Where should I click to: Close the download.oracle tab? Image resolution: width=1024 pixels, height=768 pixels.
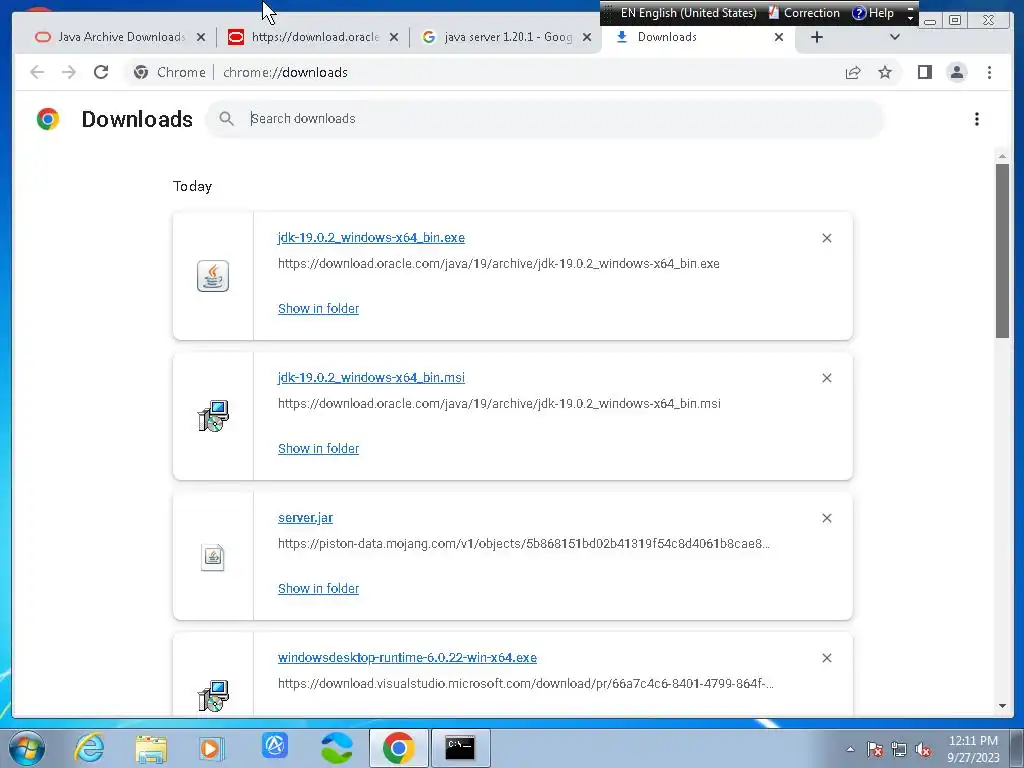[394, 37]
